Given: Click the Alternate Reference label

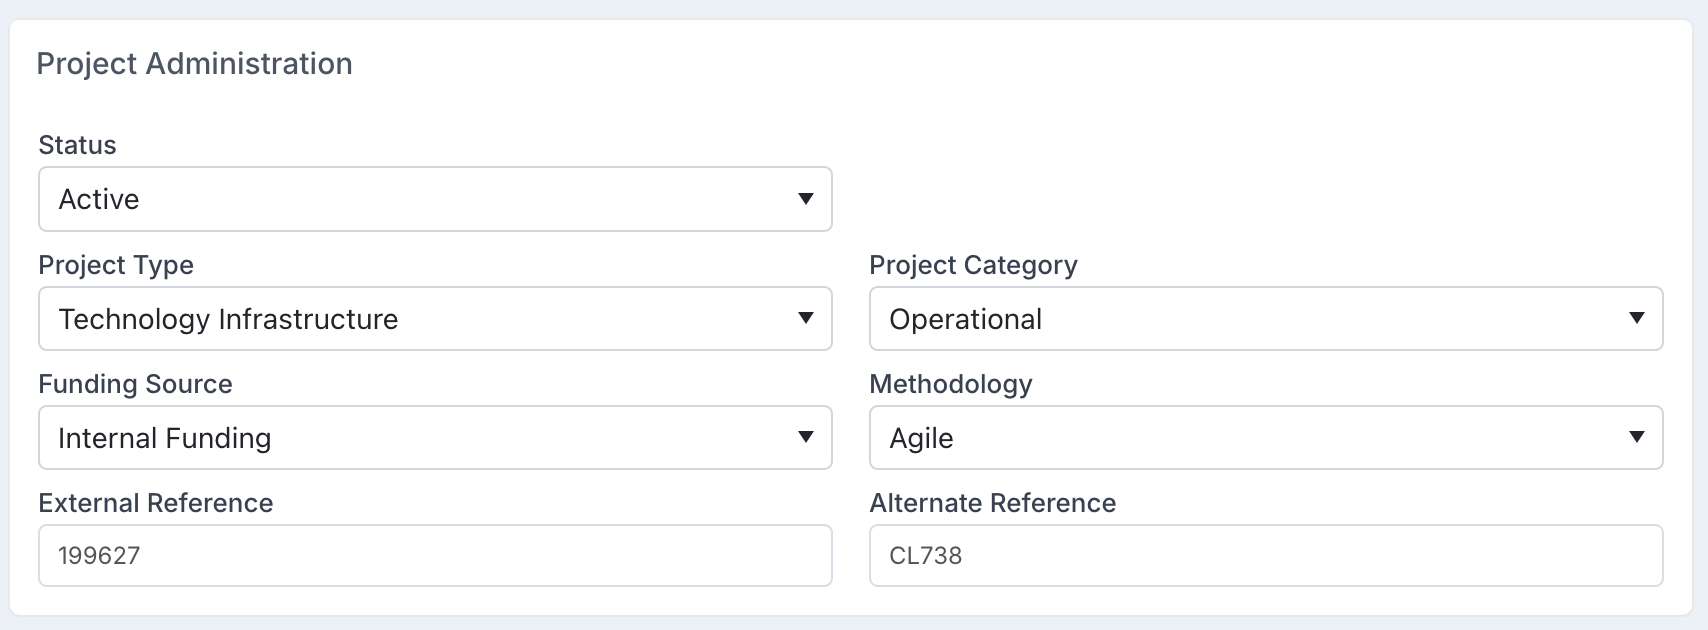Looking at the screenshot, I should pyautogui.click(x=993, y=503).
